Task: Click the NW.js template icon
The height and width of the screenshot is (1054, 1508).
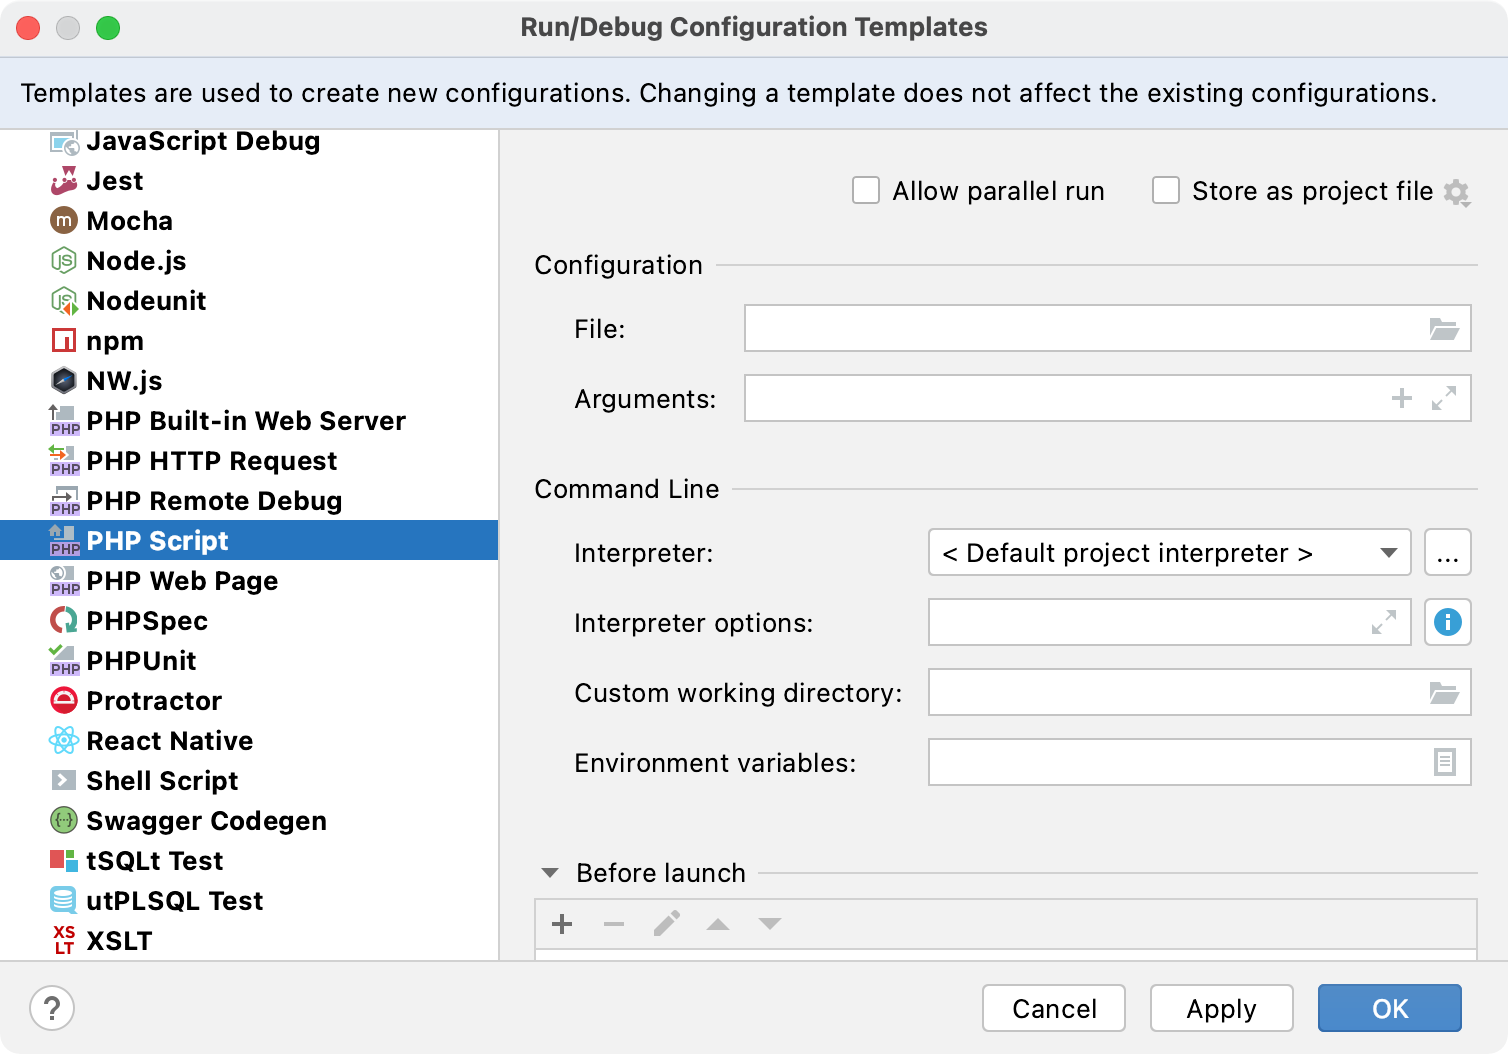Action: point(64,381)
